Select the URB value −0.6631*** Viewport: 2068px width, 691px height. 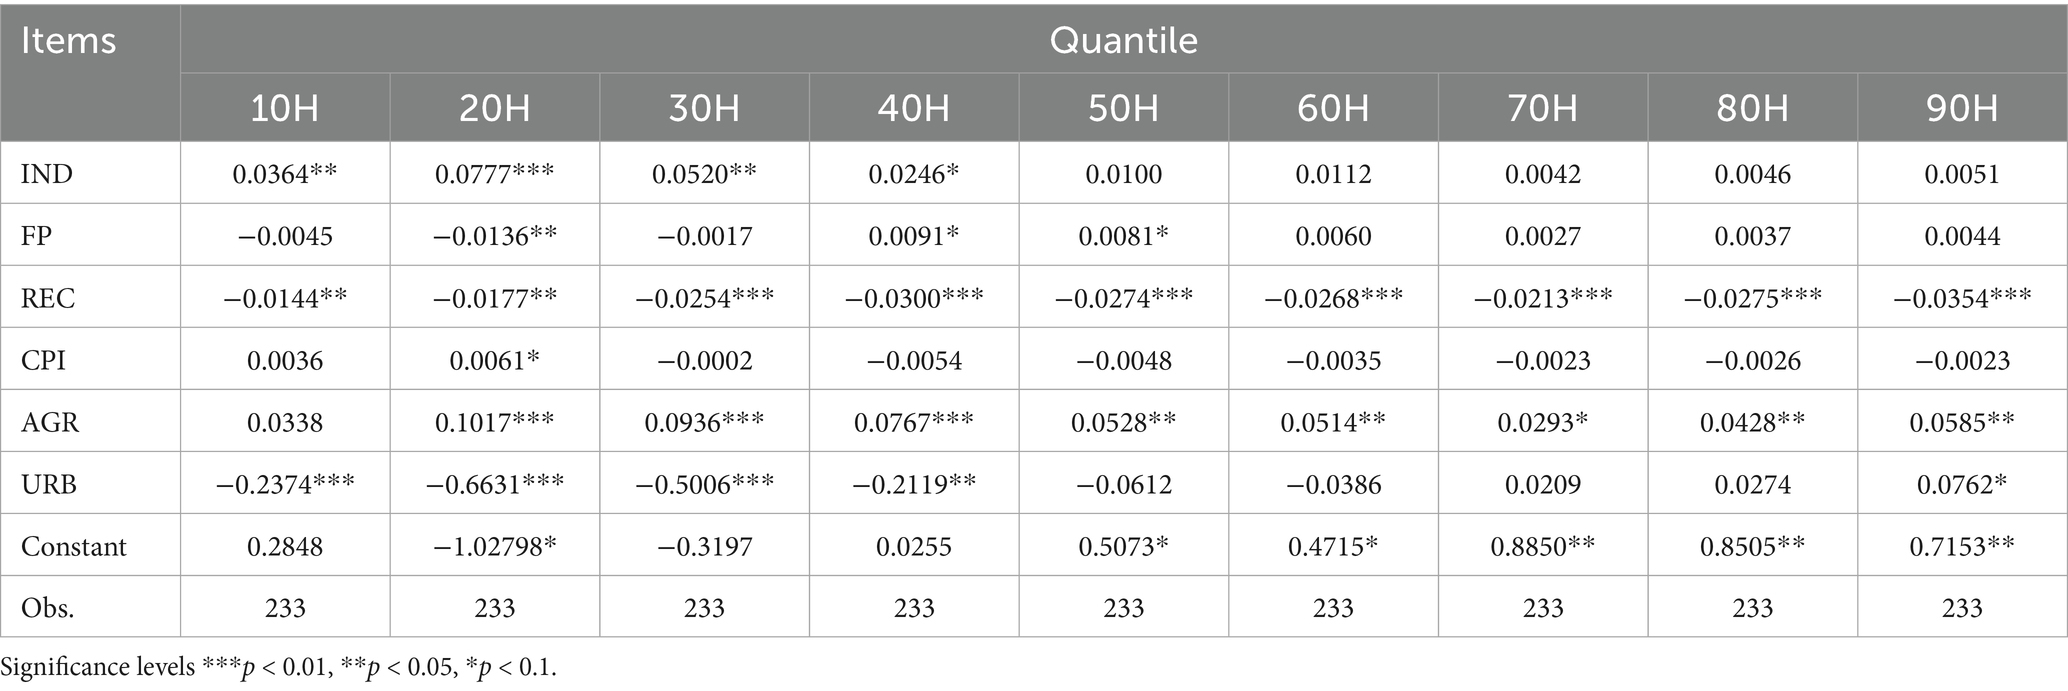[494, 484]
